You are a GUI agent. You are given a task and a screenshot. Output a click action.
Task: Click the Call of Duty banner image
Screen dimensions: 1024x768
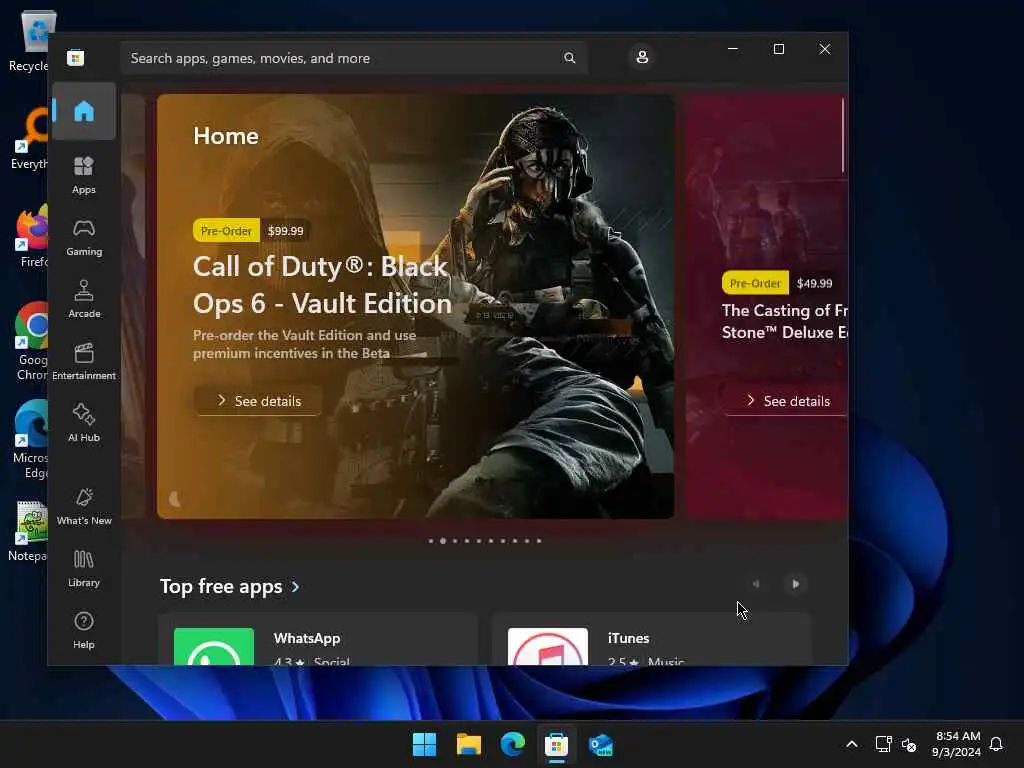point(415,306)
